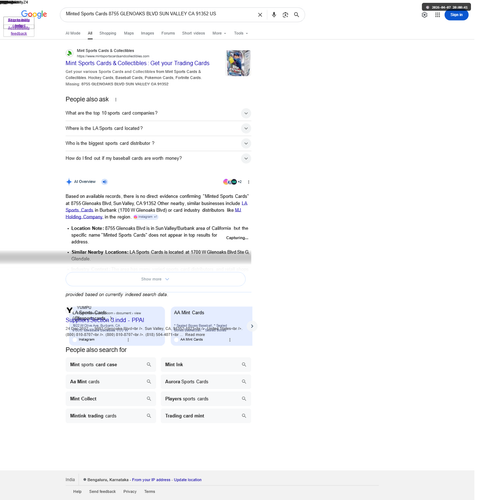Open the 'Suppliers Section 3.indd - PPAI' result
Image resolution: width=480 pixels, height=500 pixels.
[105, 320]
